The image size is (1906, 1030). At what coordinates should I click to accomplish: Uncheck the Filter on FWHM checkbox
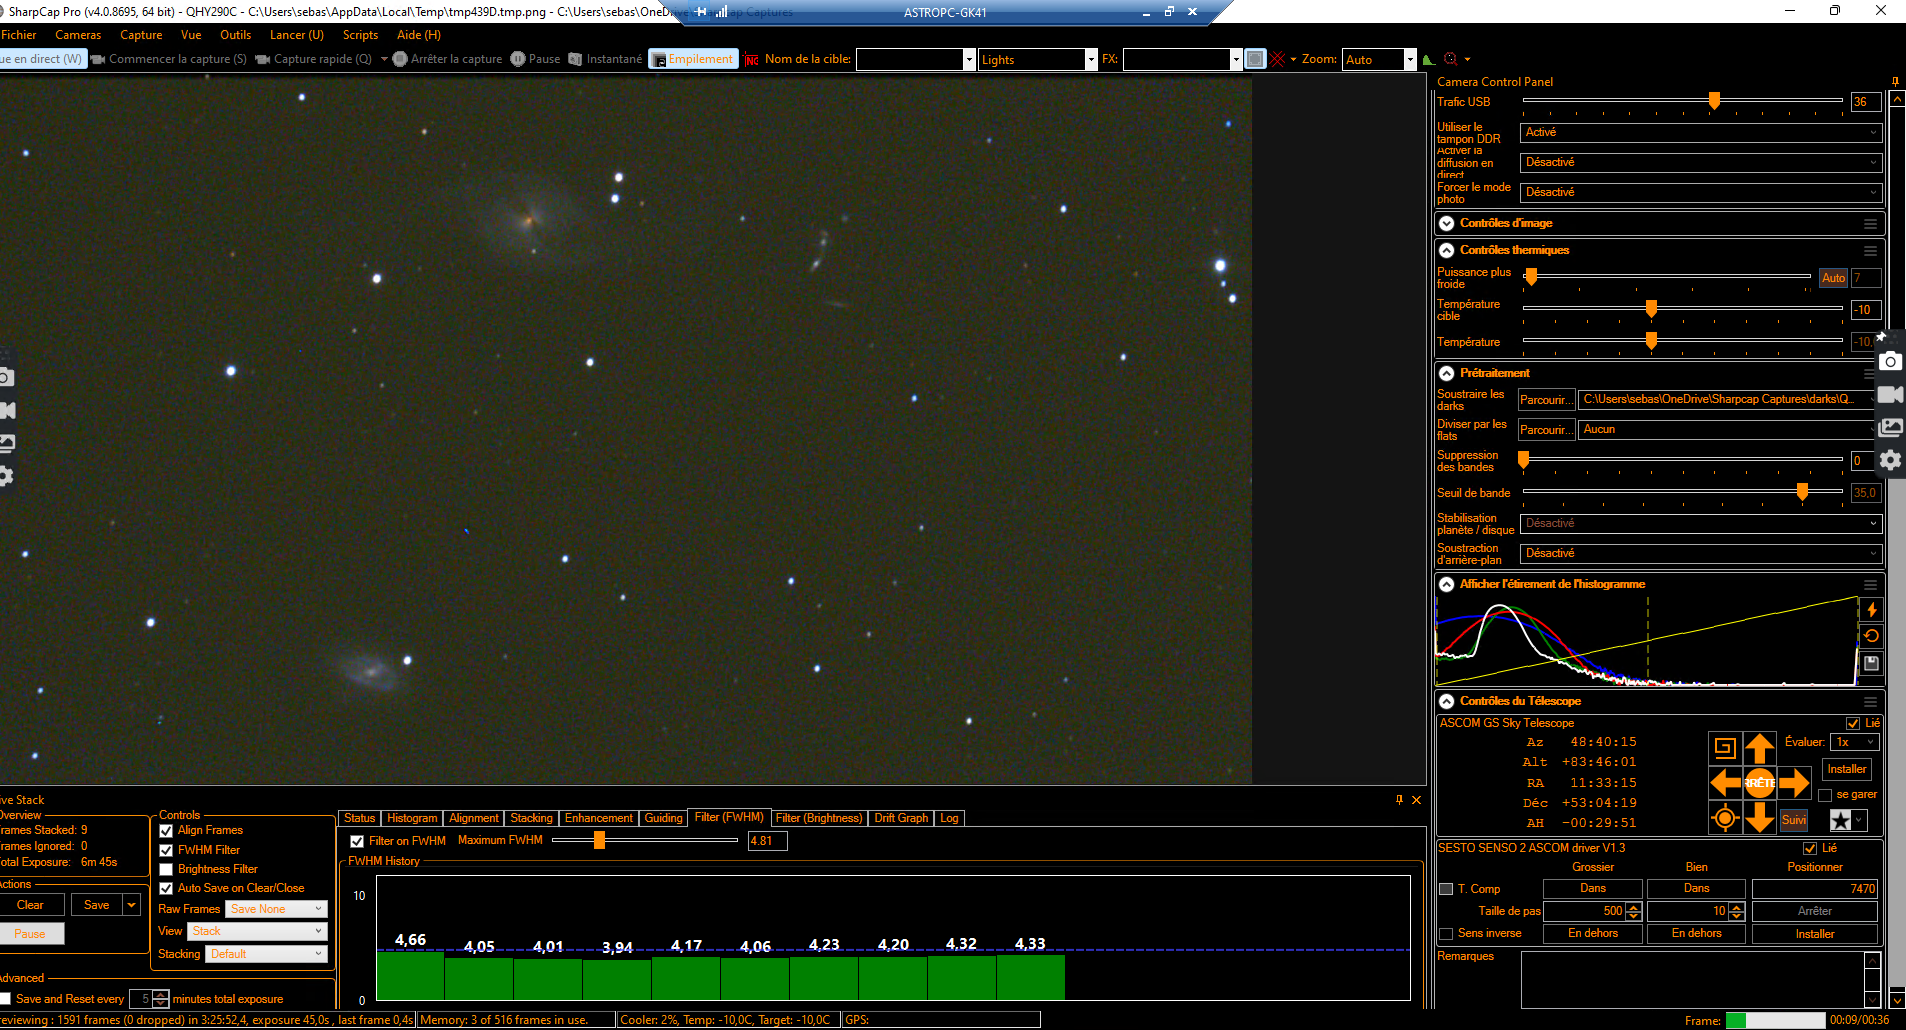click(357, 842)
